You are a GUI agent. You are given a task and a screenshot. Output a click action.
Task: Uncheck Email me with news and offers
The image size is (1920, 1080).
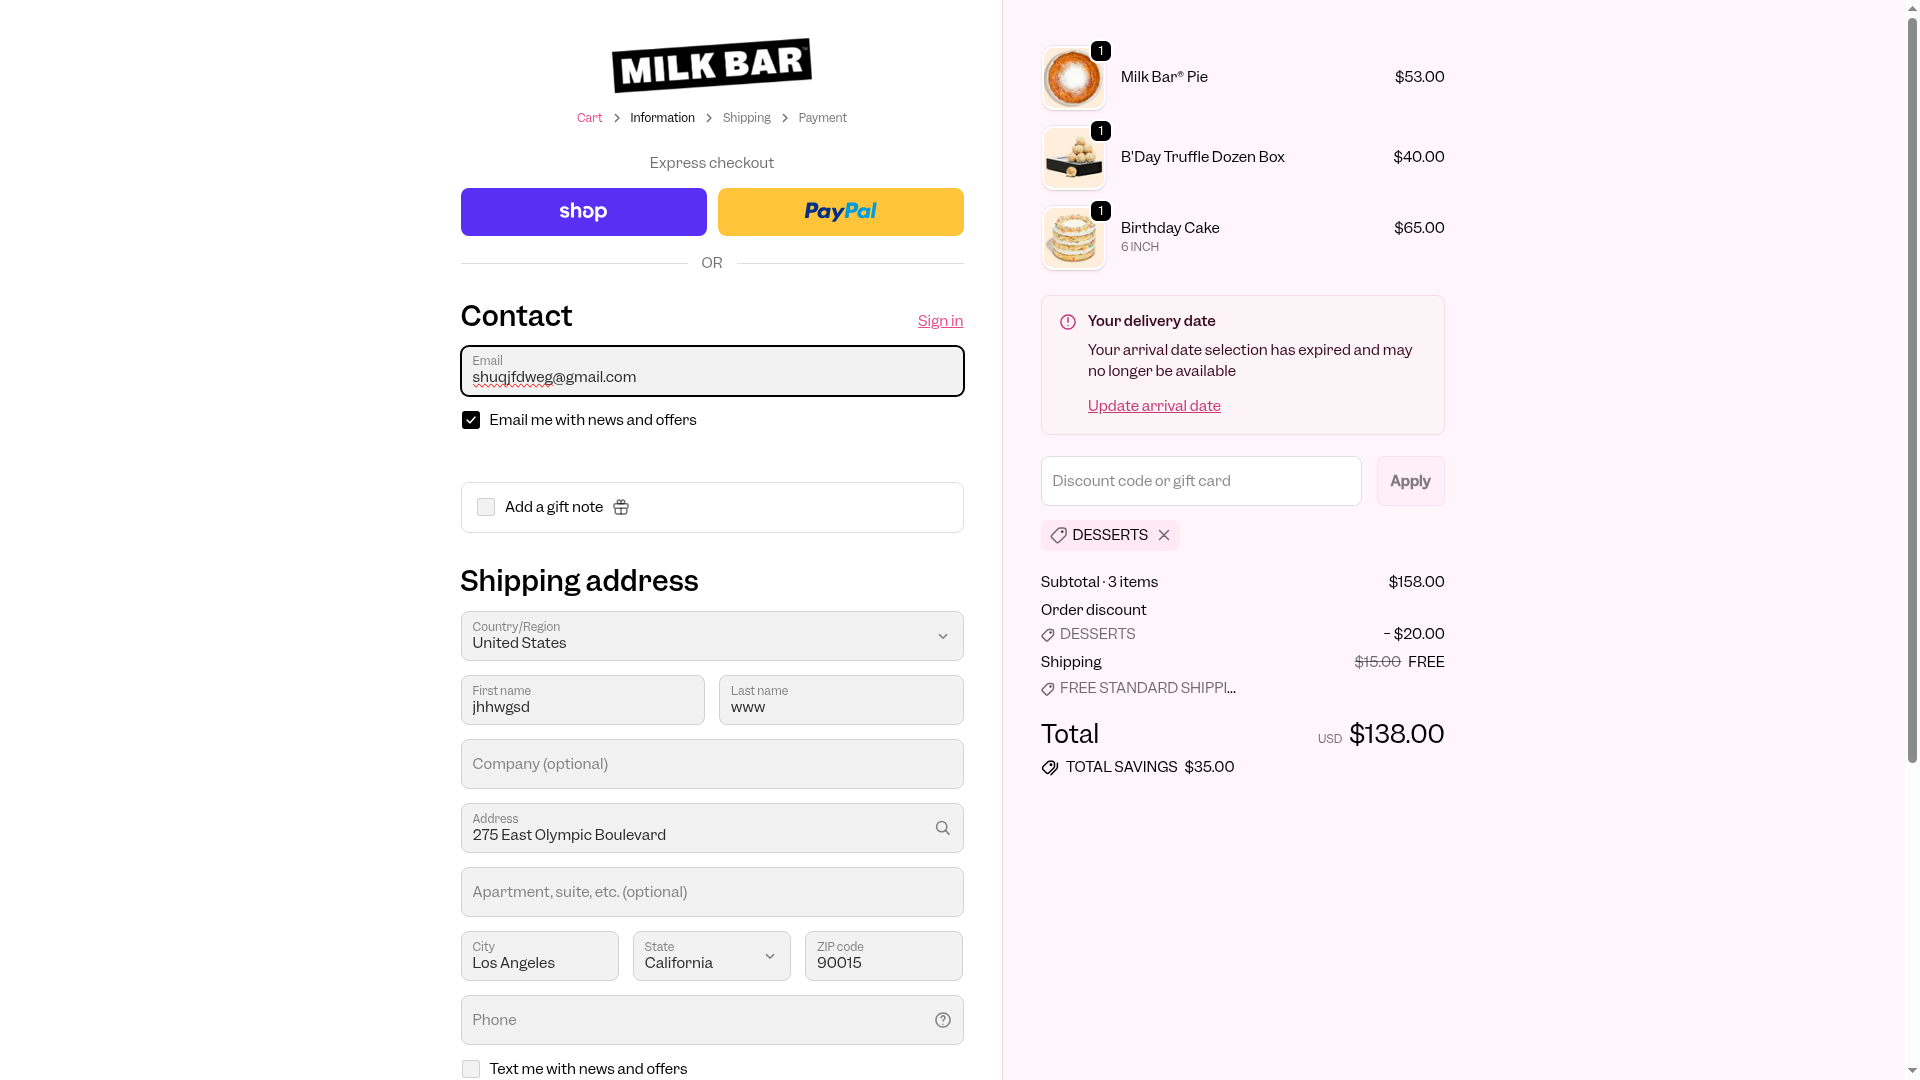pyautogui.click(x=471, y=420)
